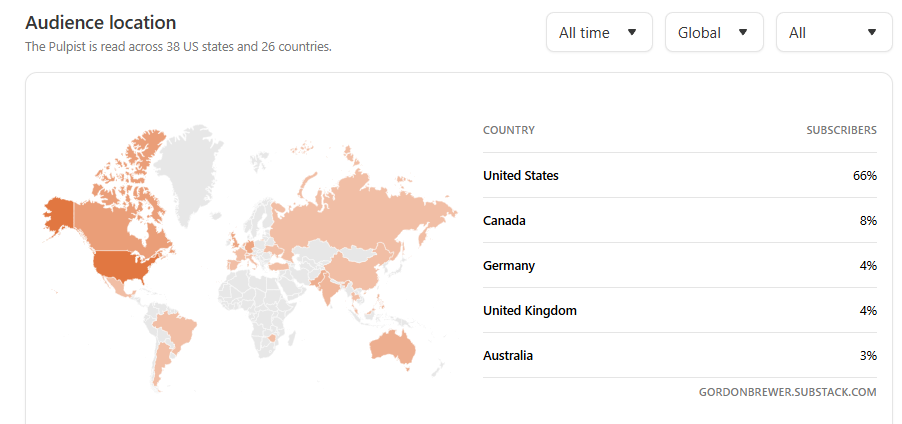Open the "All time" period dropdown
This screenshot has width=902, height=424.
(599, 33)
